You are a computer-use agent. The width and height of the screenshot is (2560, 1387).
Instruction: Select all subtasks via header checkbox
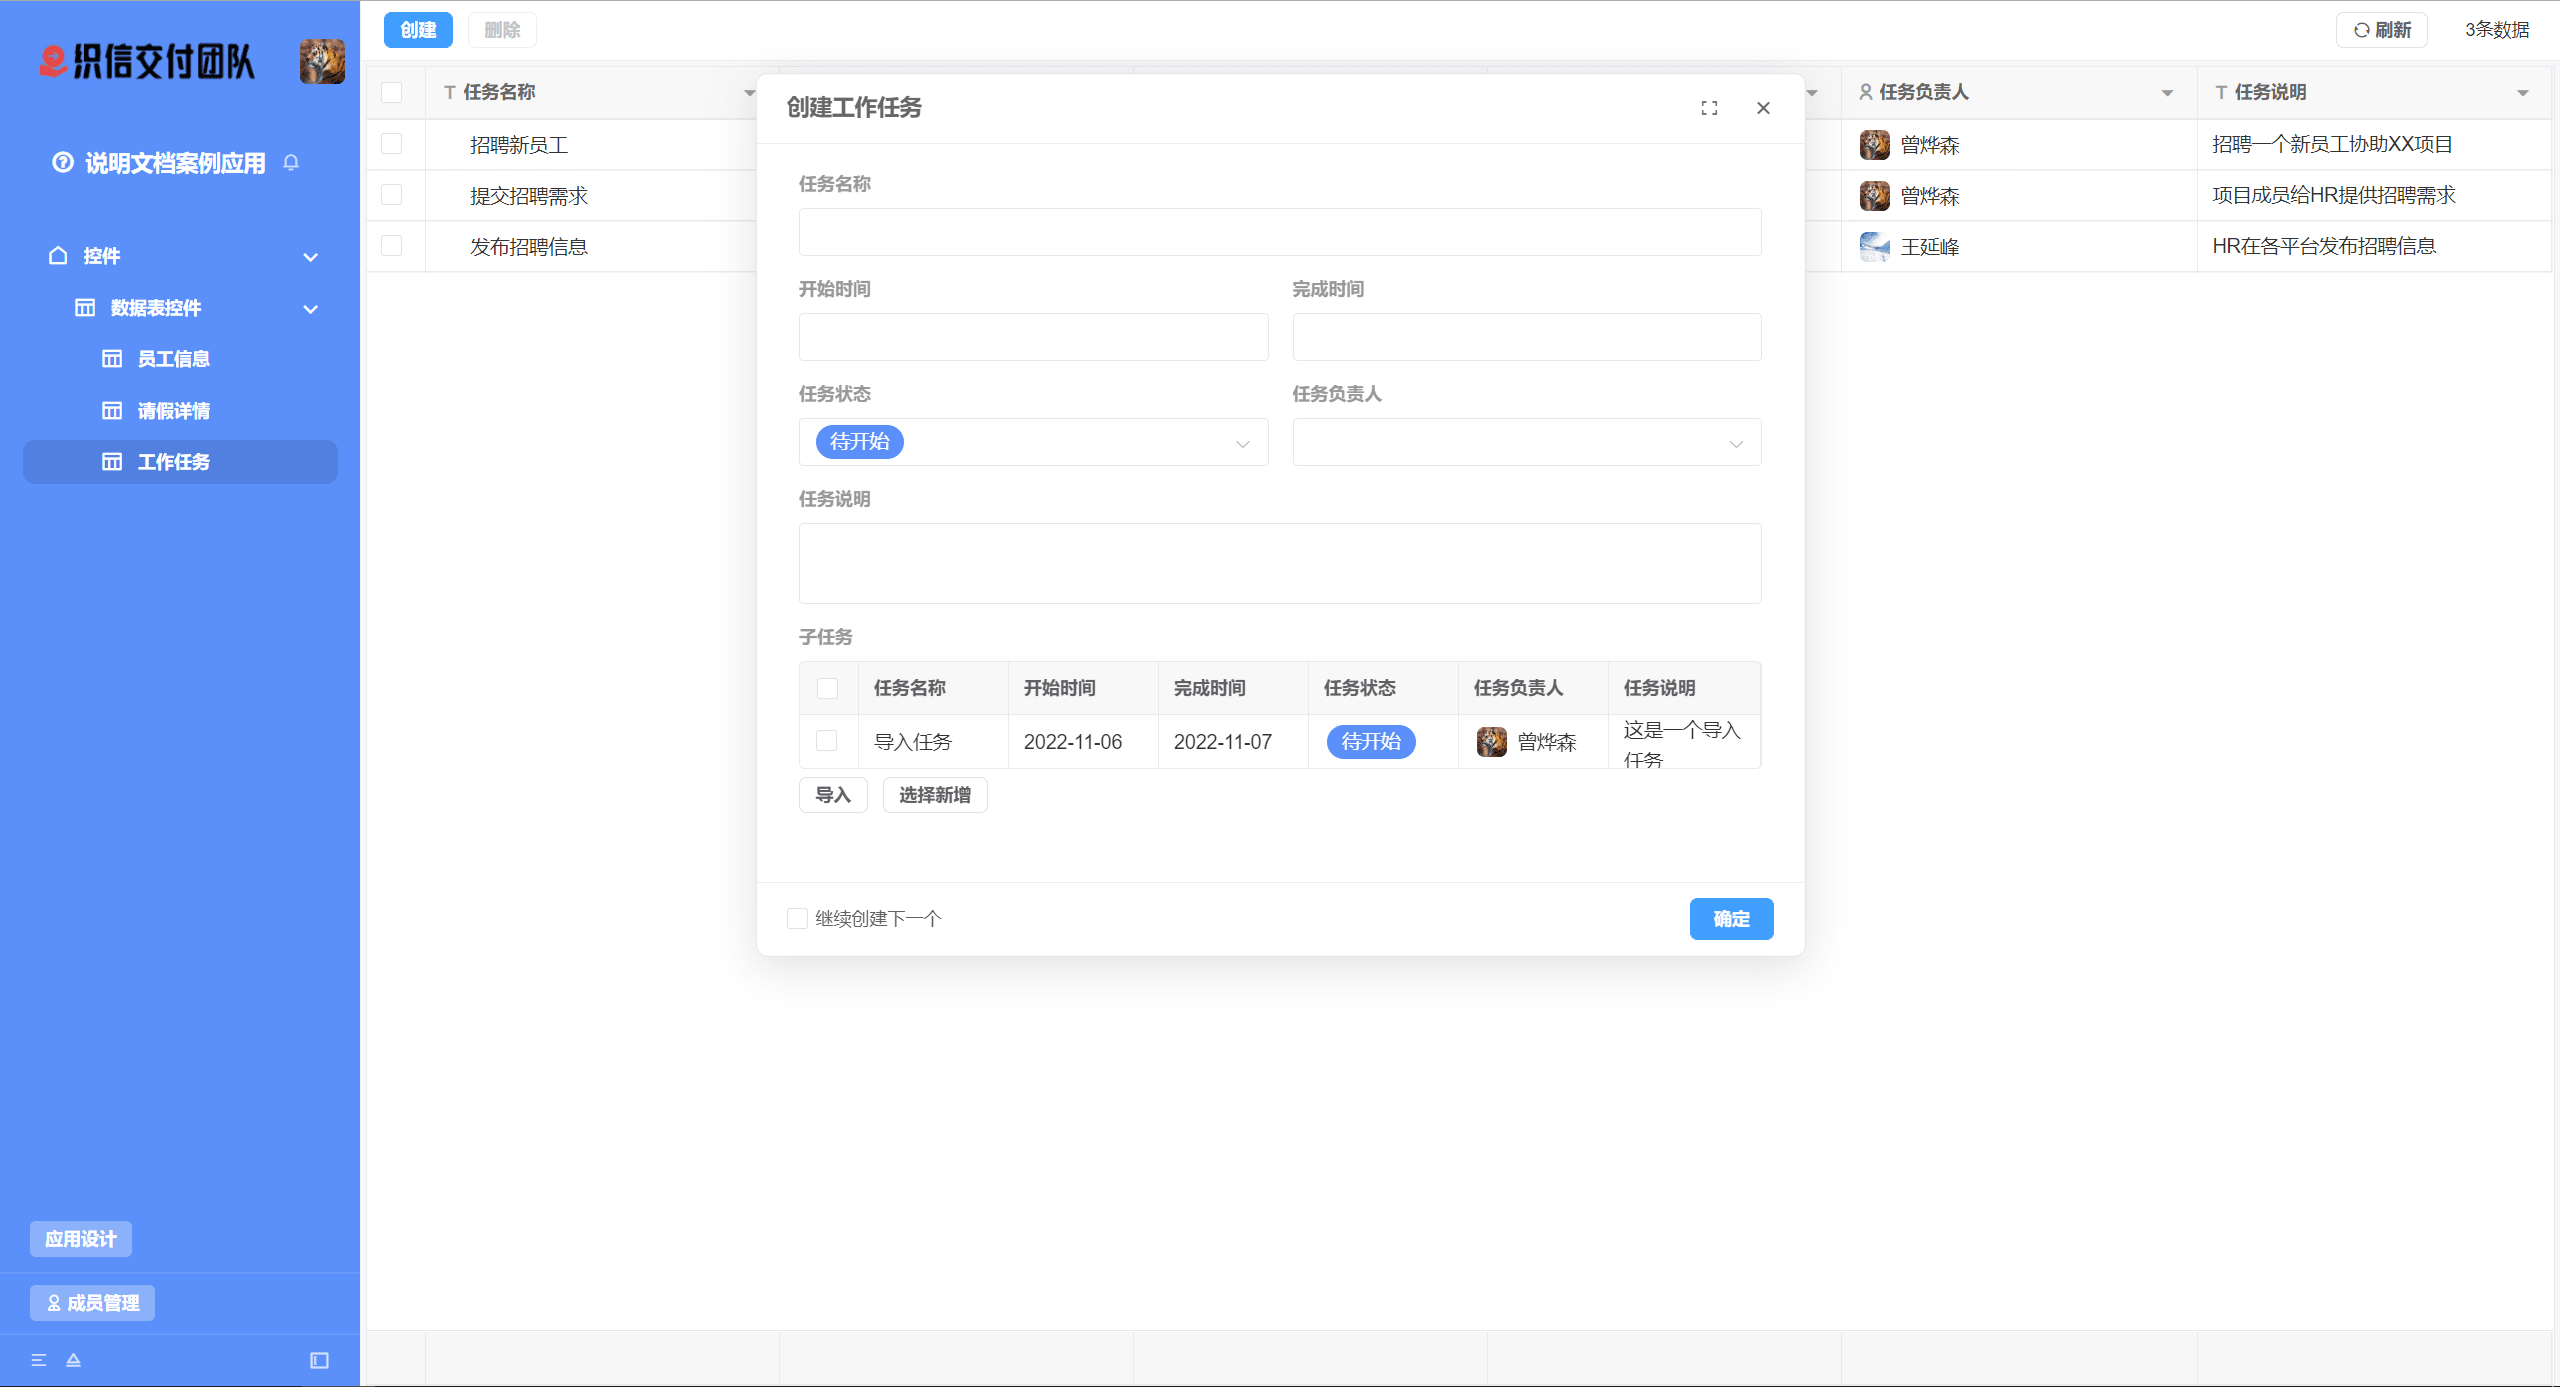[x=827, y=688]
